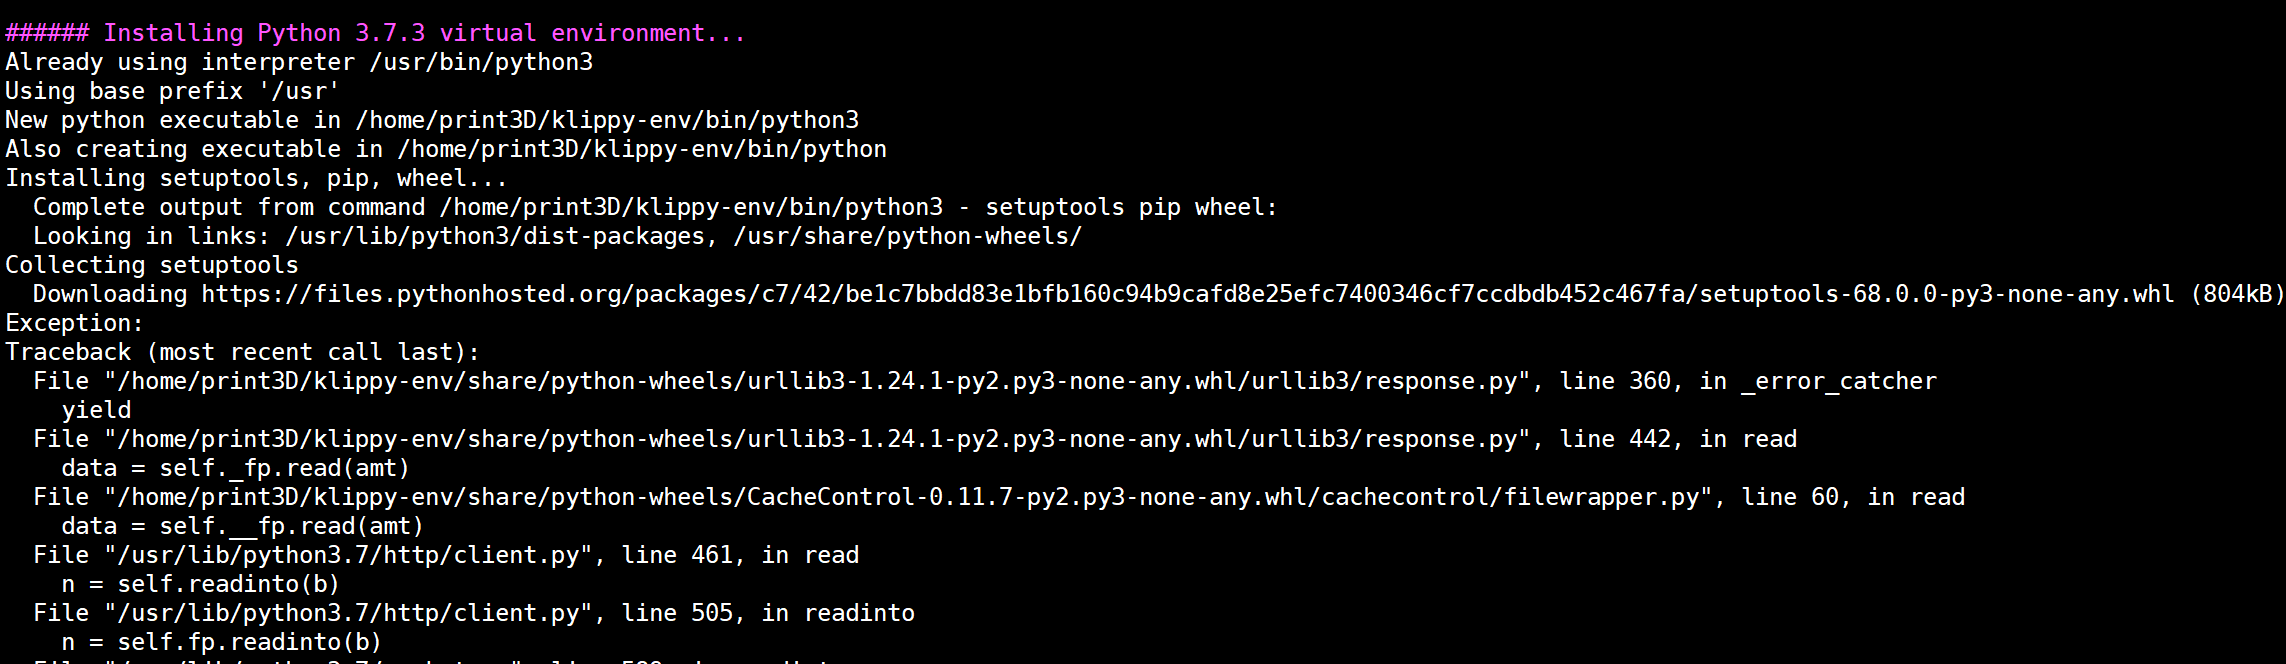Click the 'Exception:' line
The width and height of the screenshot is (2286, 664).
[x=75, y=323]
